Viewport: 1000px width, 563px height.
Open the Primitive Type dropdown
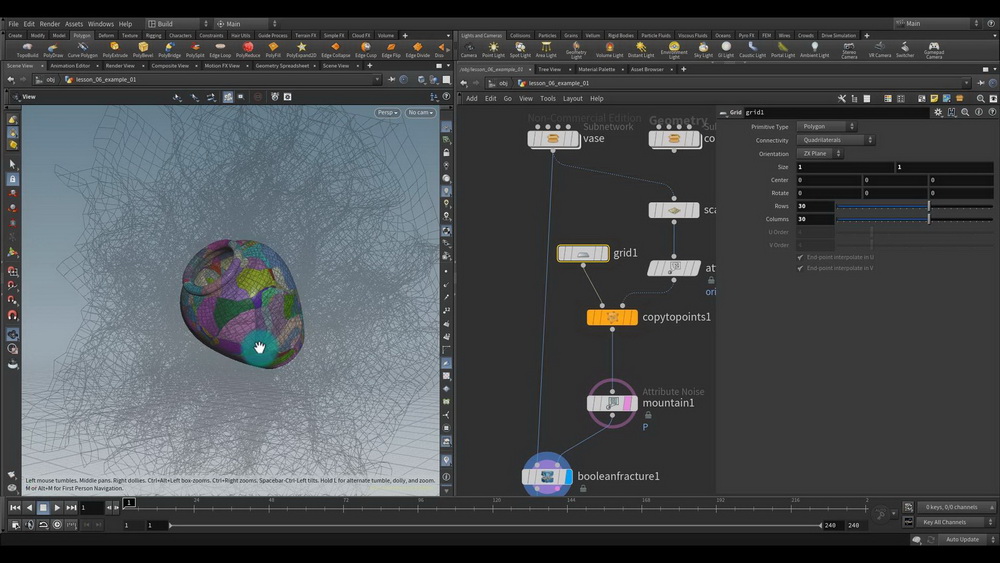click(826, 126)
